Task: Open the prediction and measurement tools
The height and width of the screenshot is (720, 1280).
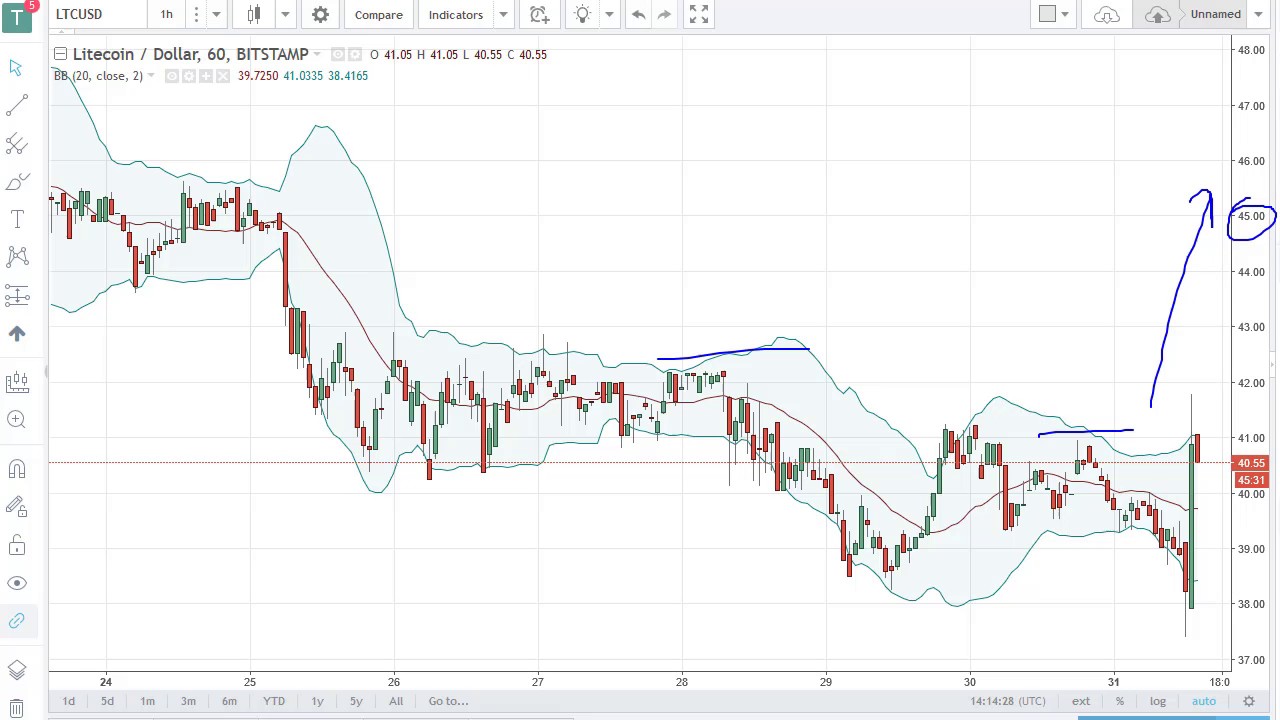Action: point(16,295)
